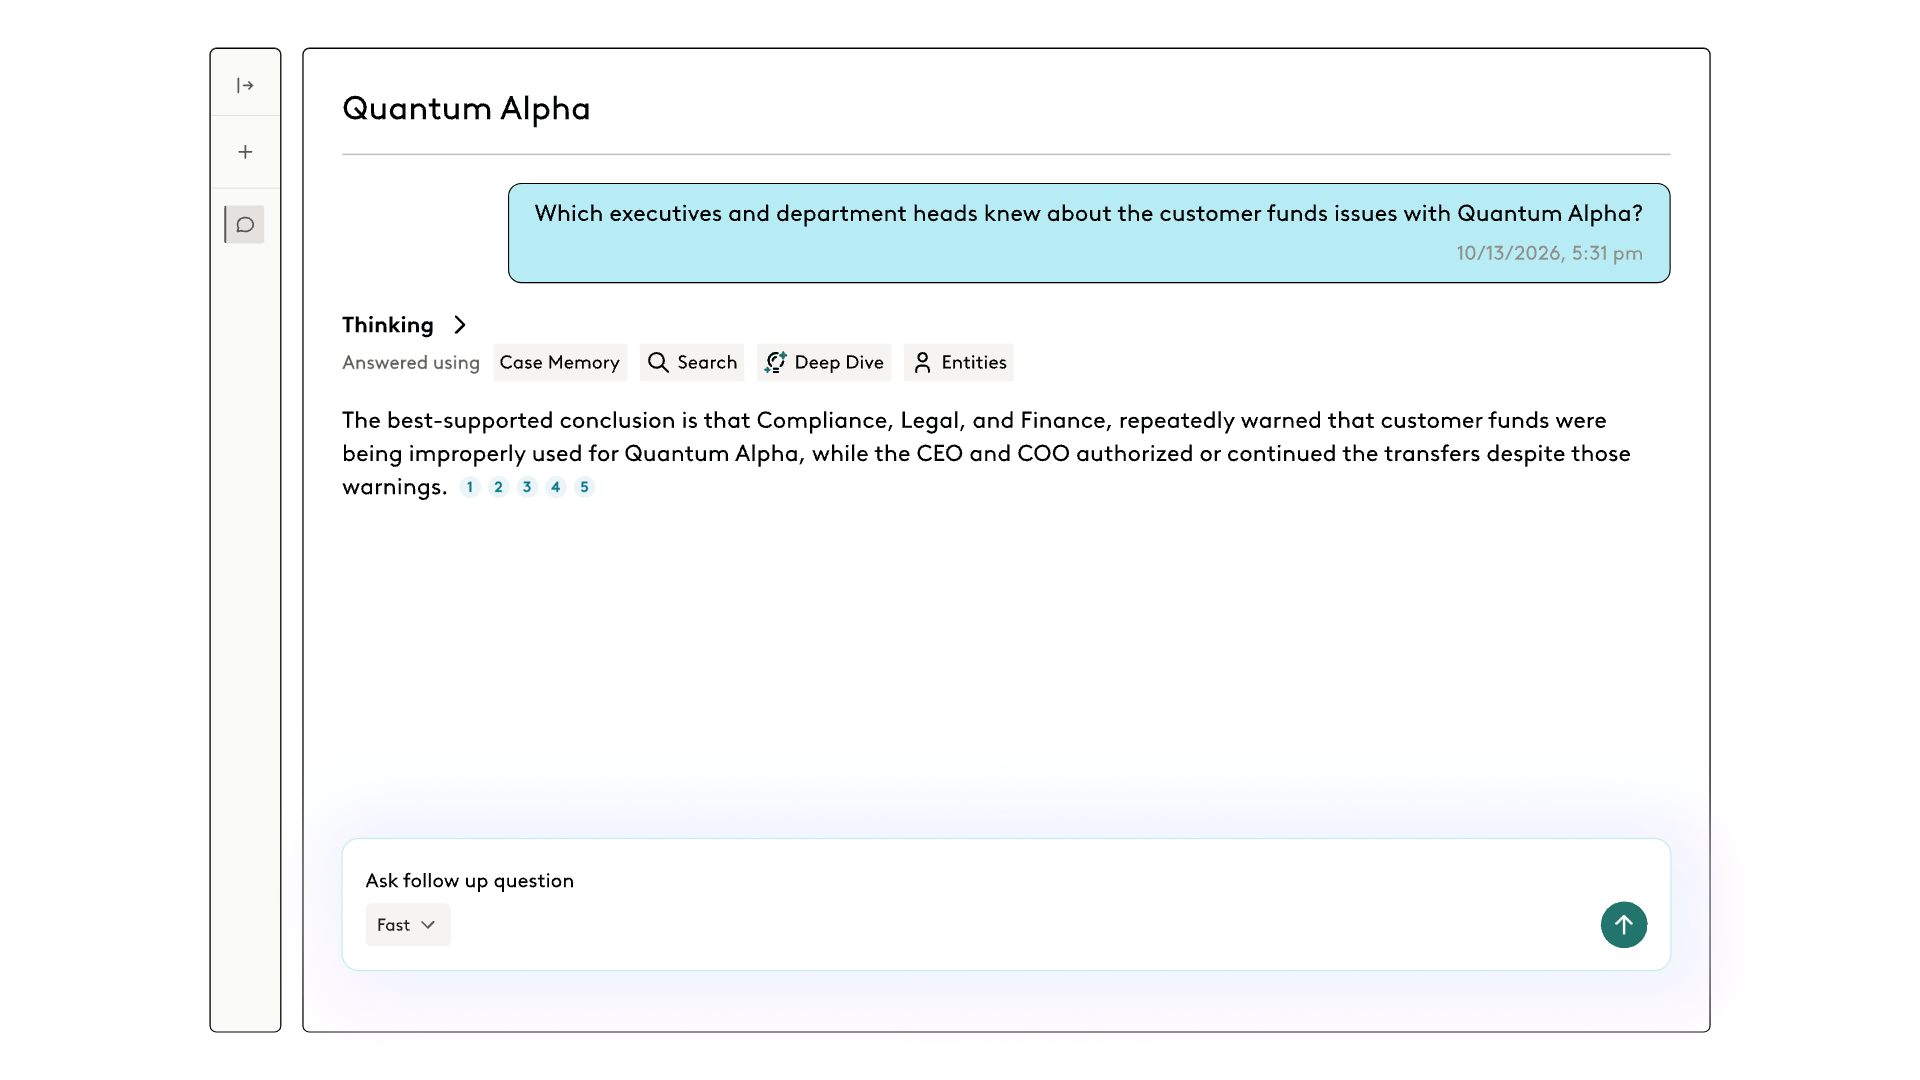This screenshot has width=1920, height=1080.
Task: Open citation reference 5
Action: coord(585,487)
